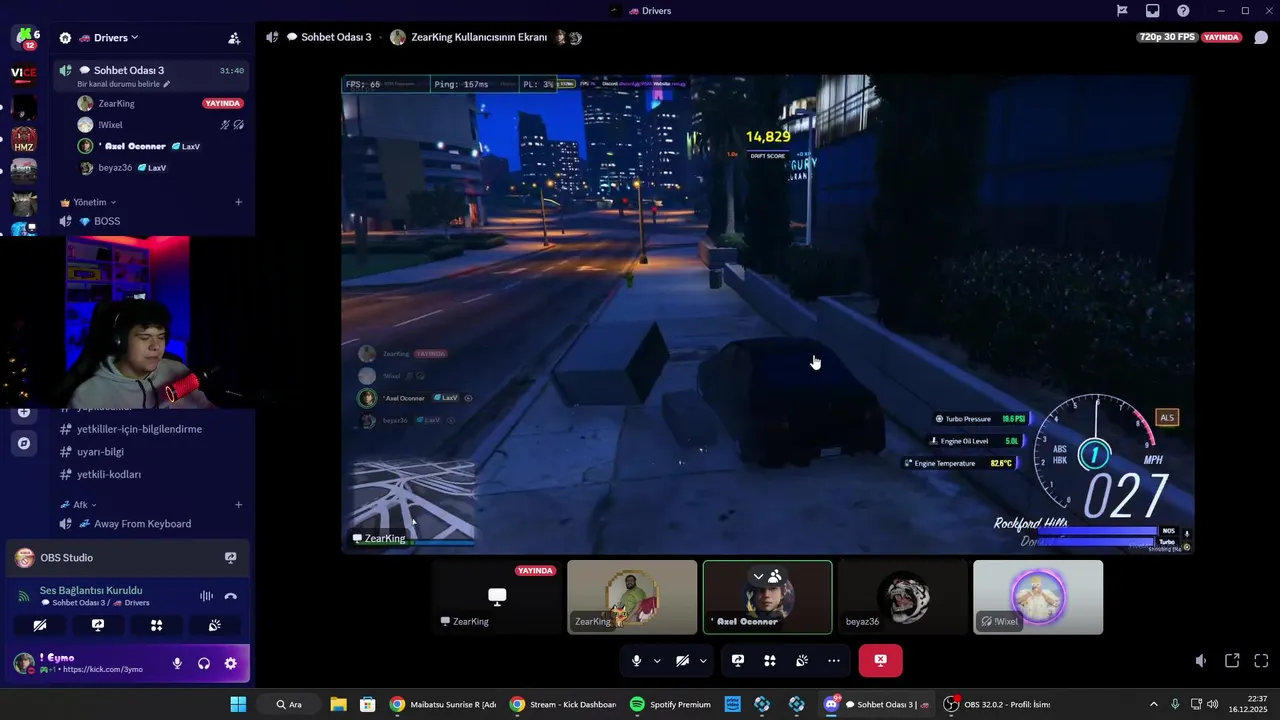
Task: Open camera options arrow in call bar
Action: point(703,661)
